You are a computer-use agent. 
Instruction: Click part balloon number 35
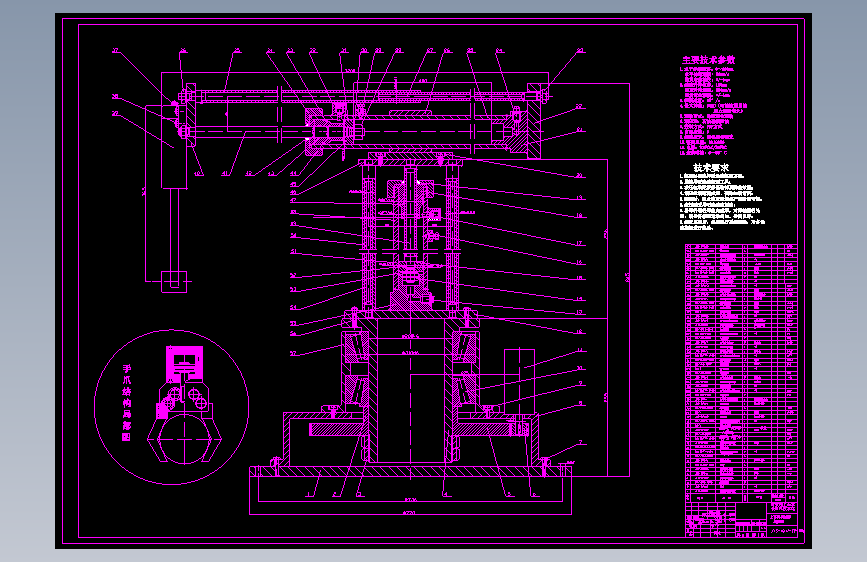point(237,51)
